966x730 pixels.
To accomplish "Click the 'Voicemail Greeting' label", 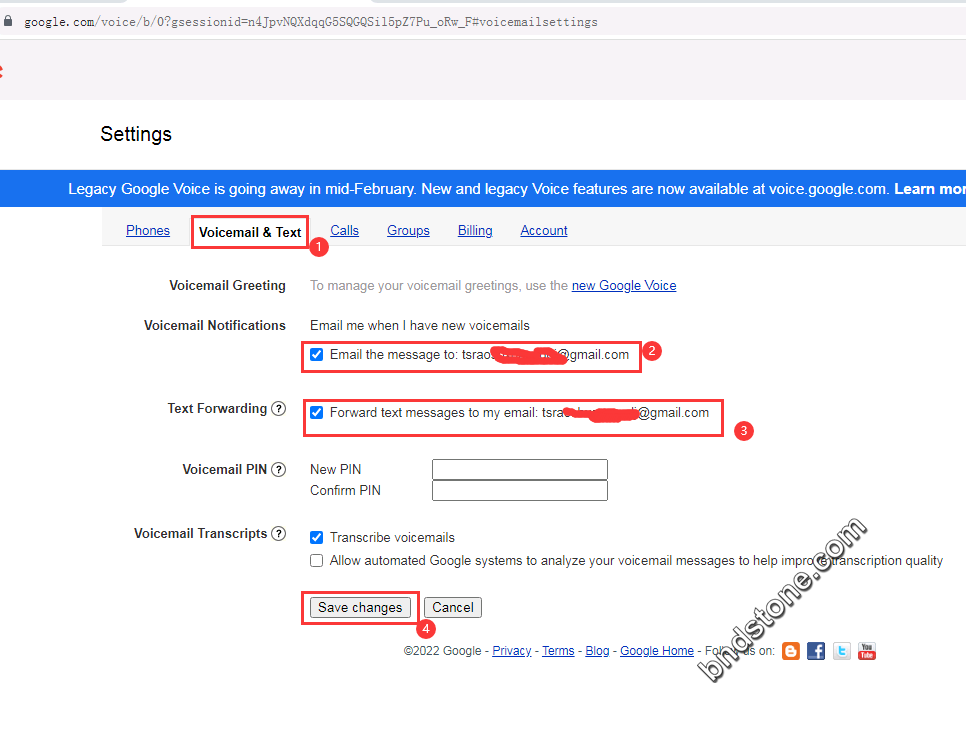I will (227, 285).
